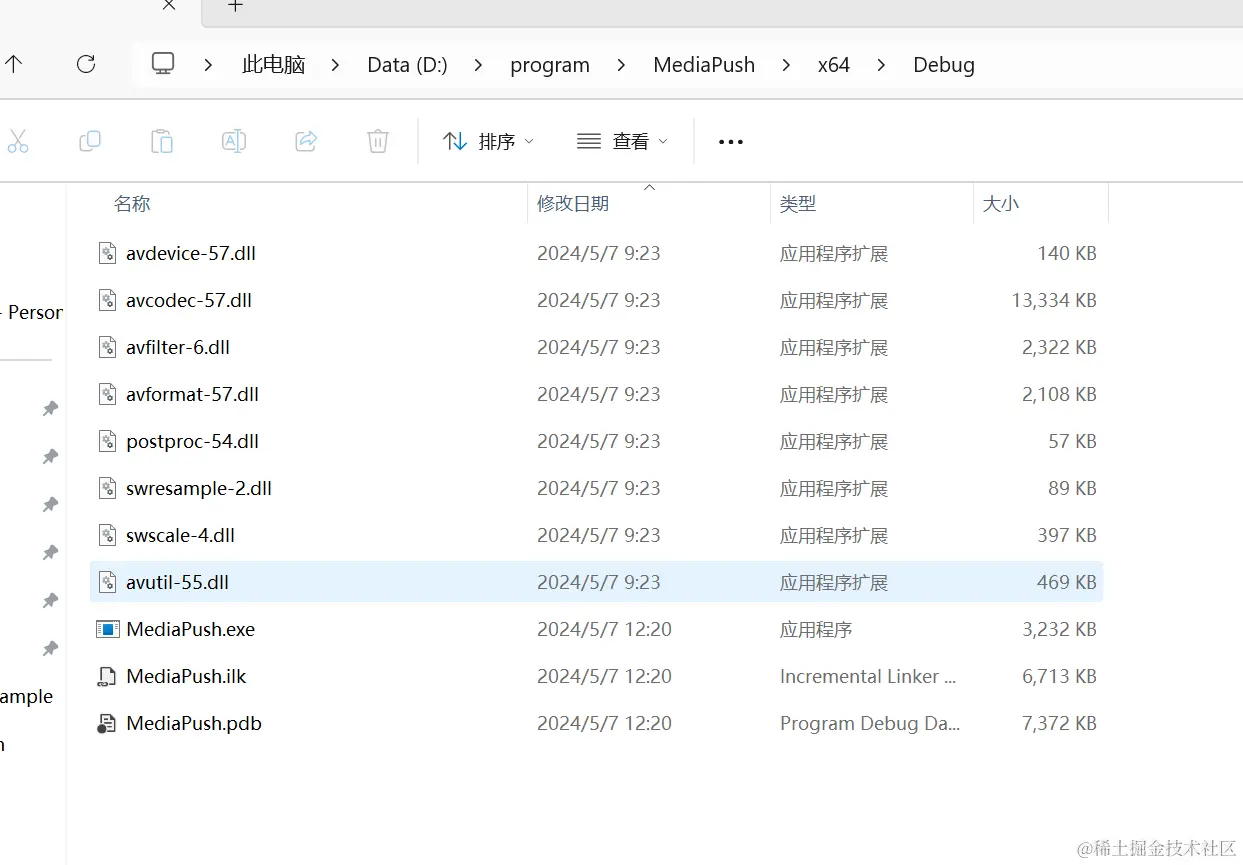
Task: Select the swscale-4.dll file icon
Action: tap(108, 535)
